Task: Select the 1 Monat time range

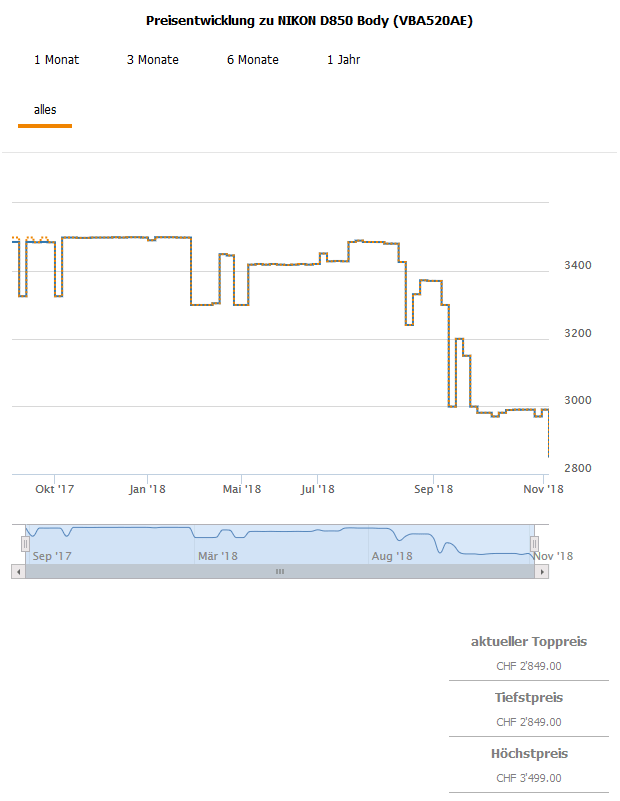Action: [56, 60]
